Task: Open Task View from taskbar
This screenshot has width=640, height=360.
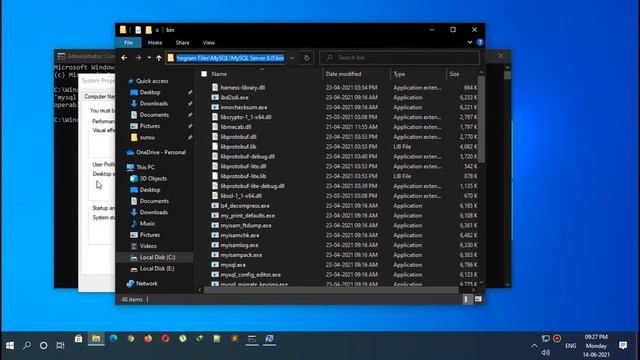Action: pos(60,346)
